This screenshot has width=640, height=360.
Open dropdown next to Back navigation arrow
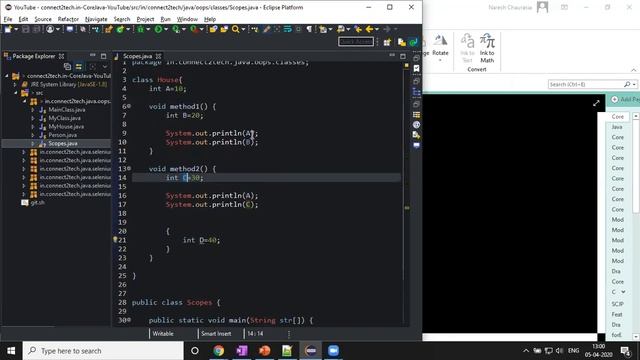tap(377, 29)
